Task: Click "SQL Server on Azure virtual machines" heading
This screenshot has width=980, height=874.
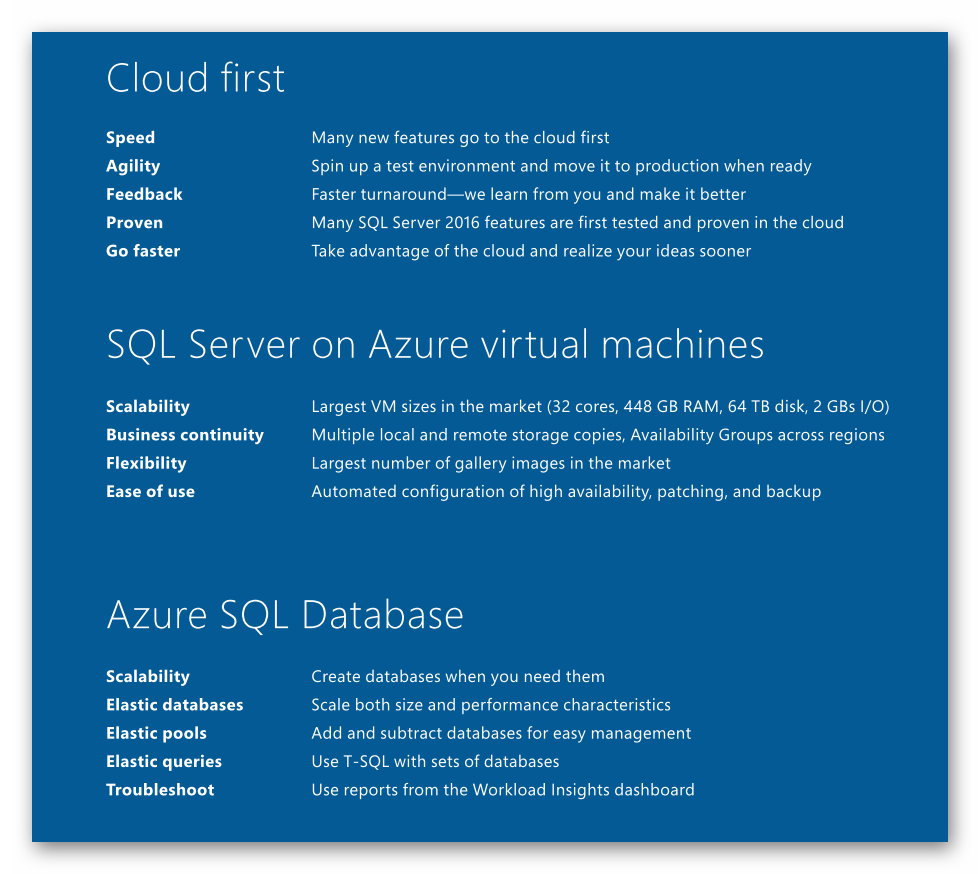Action: click(435, 345)
